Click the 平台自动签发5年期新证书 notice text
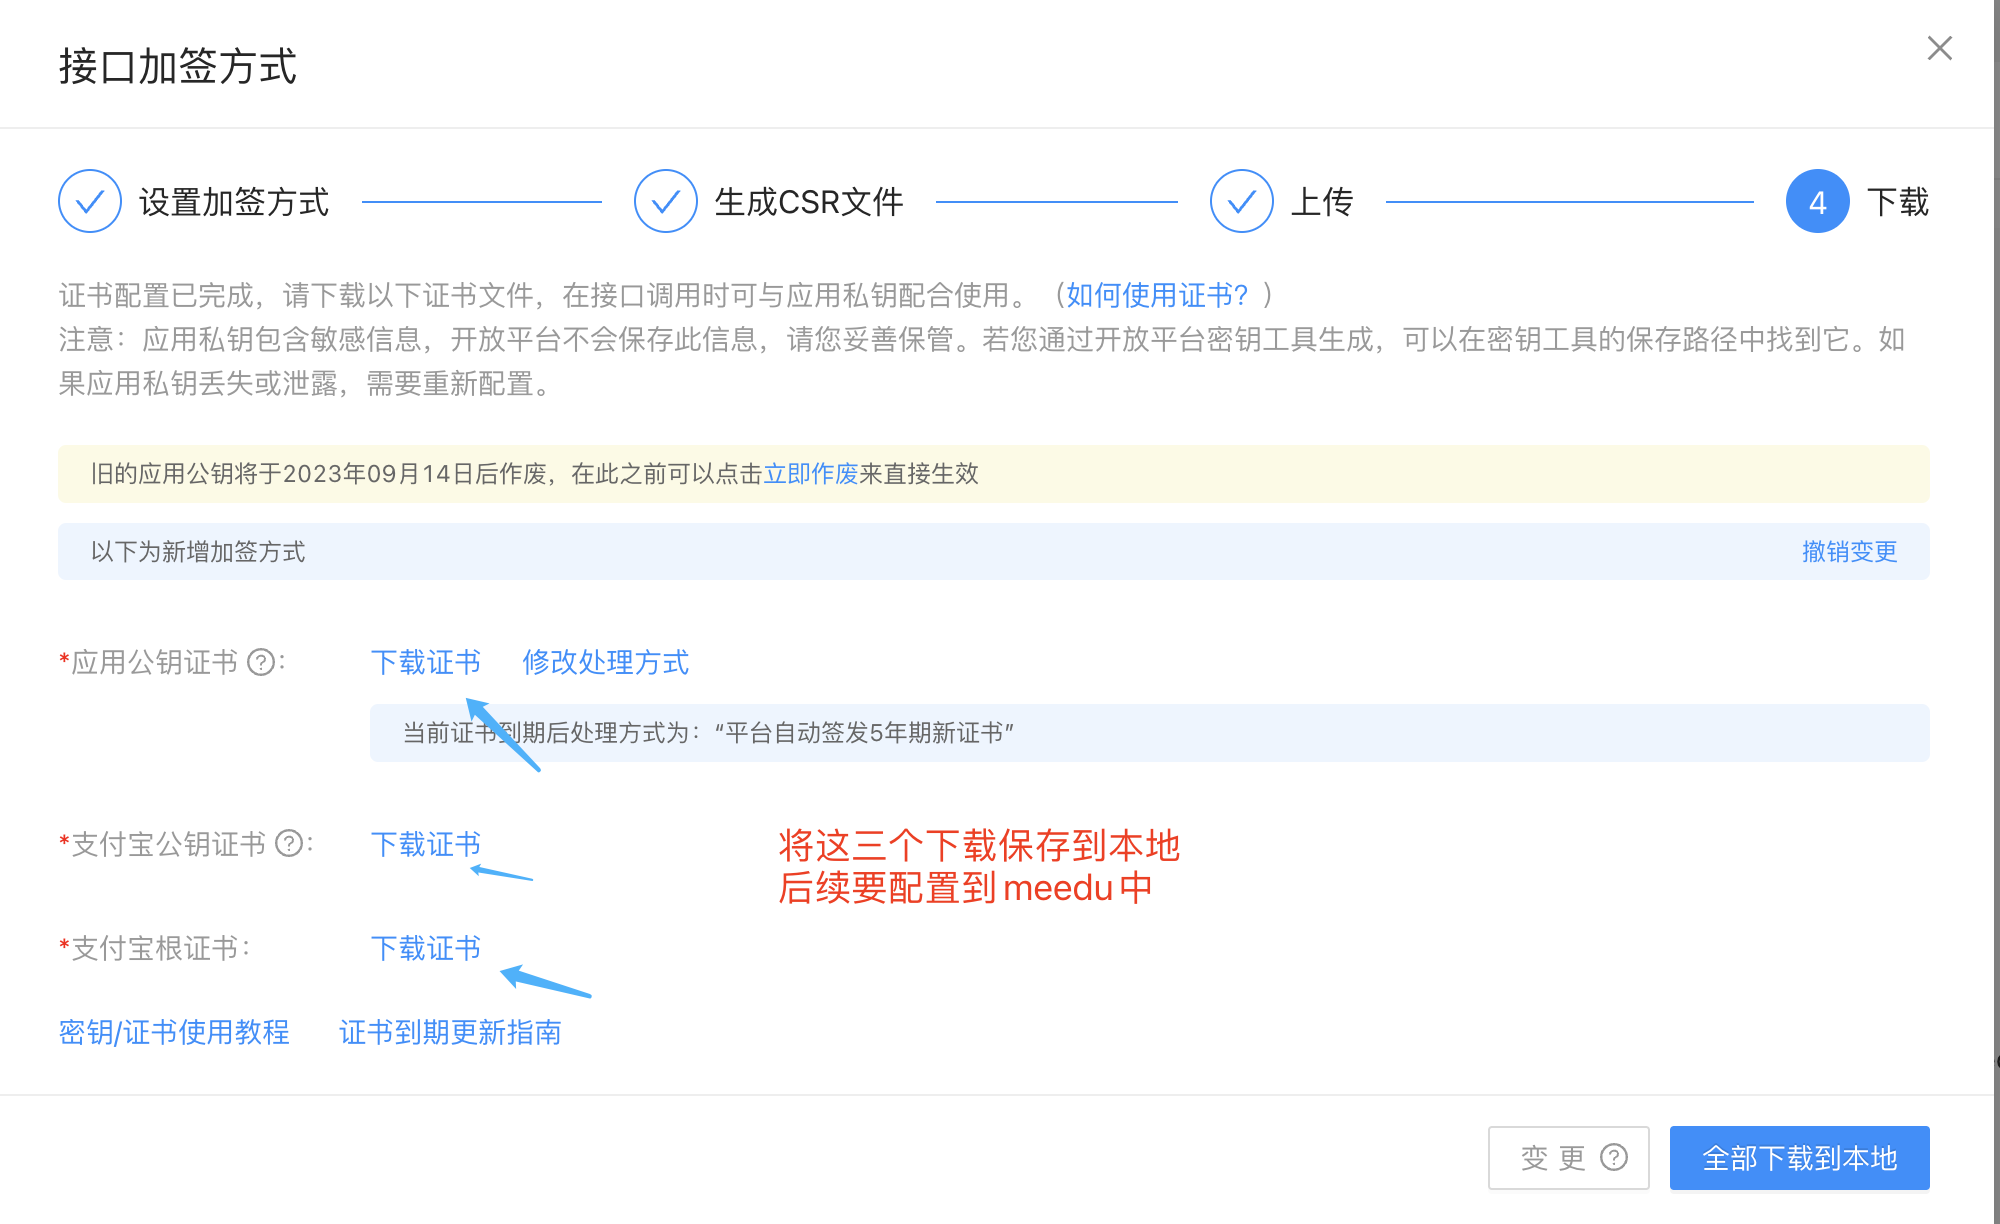Image resolution: width=2000 pixels, height=1224 pixels. (709, 733)
